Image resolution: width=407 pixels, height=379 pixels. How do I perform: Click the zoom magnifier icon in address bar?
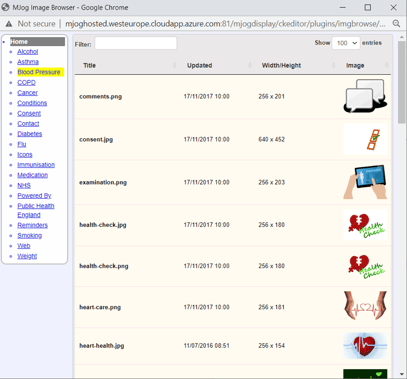[396, 24]
